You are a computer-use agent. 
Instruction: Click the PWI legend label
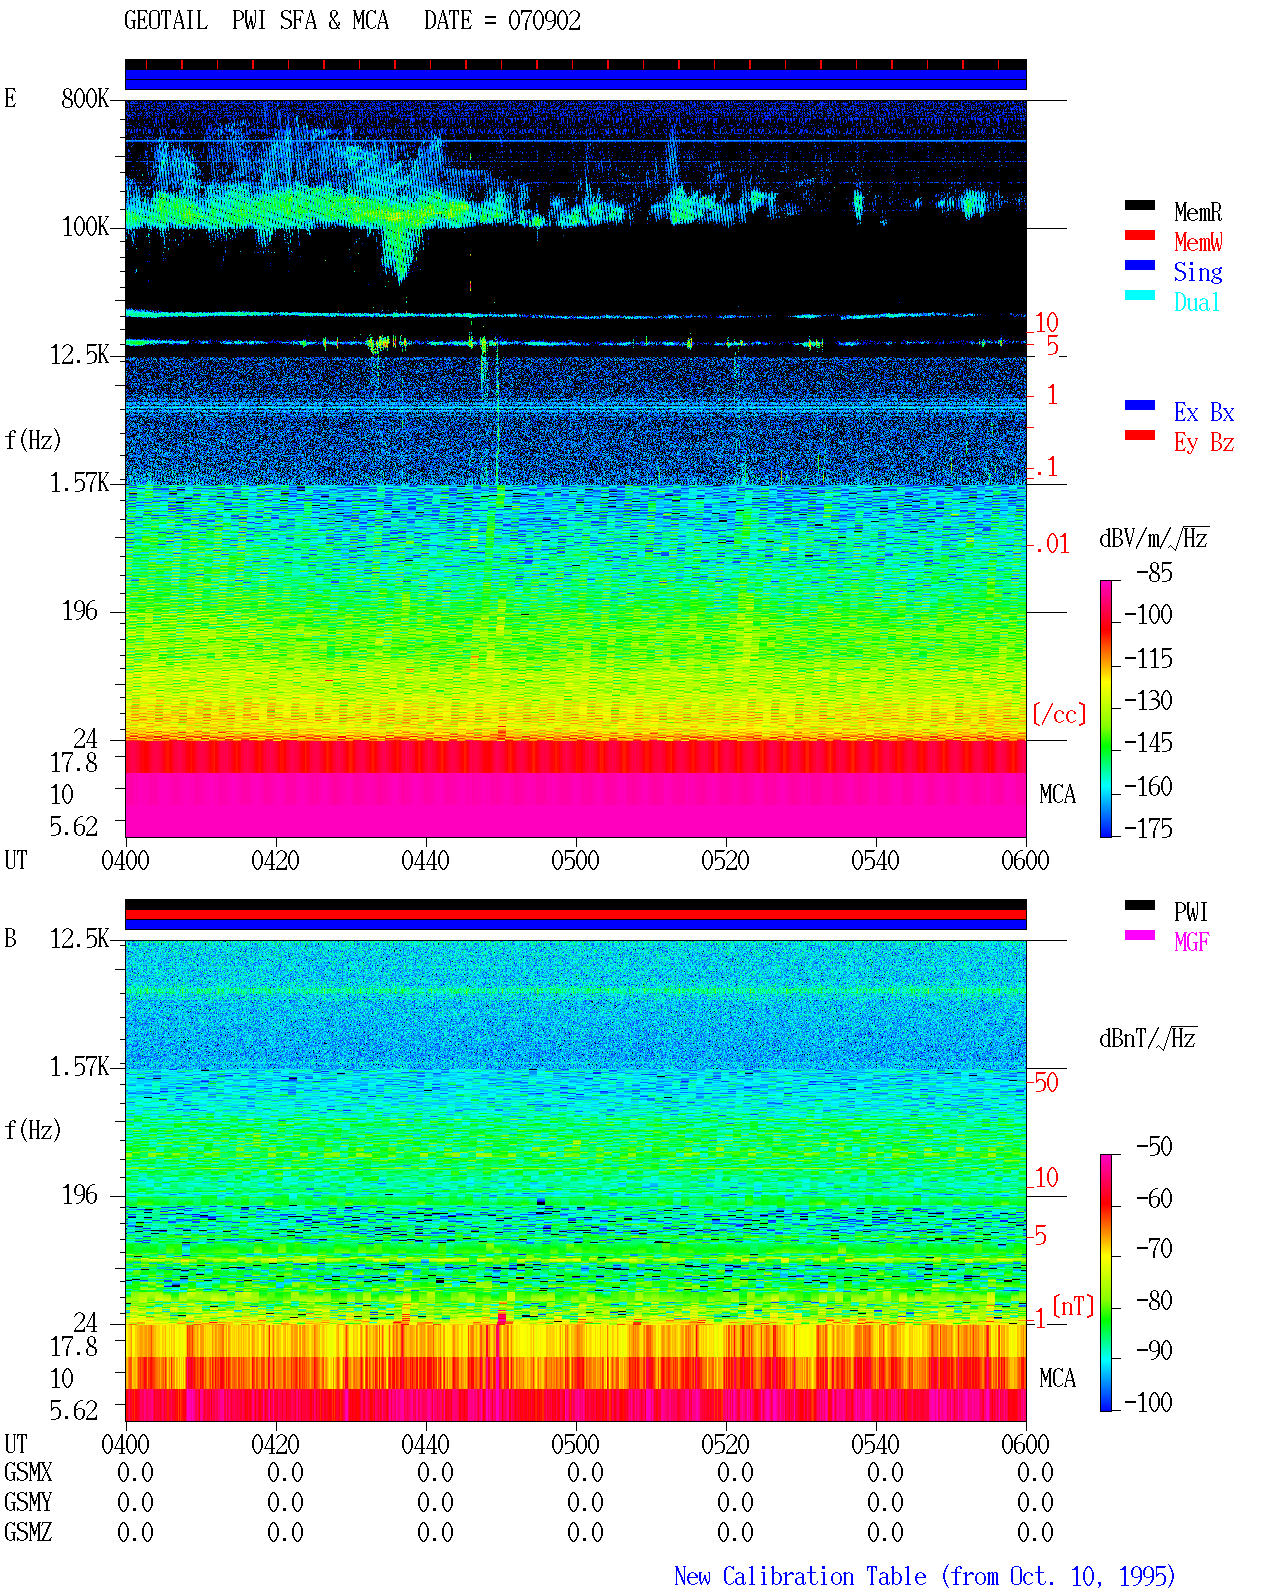1191,912
